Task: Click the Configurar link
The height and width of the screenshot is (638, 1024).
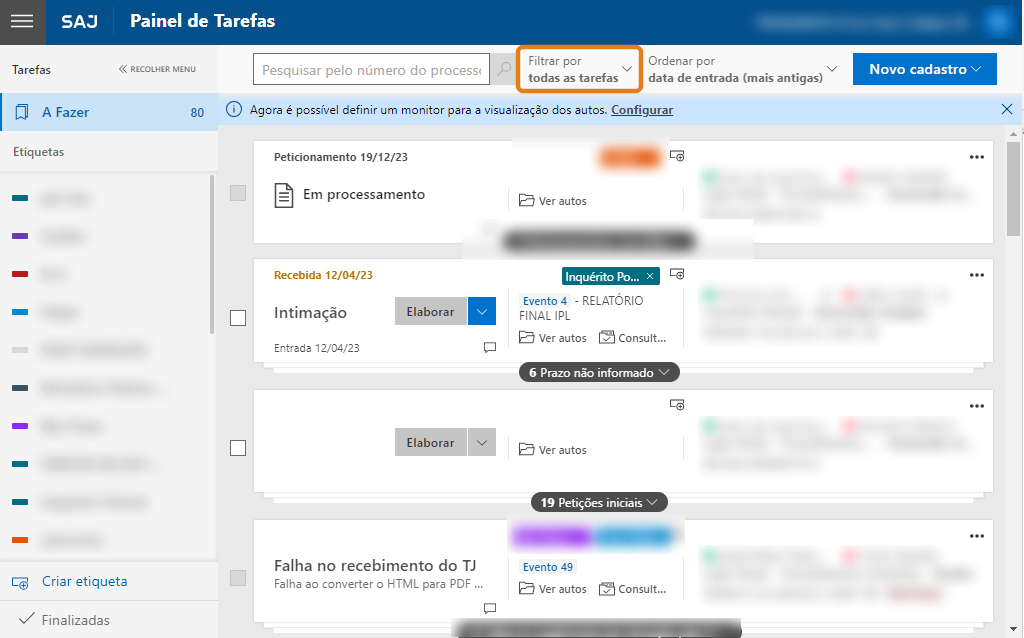Action: pyautogui.click(x=642, y=110)
